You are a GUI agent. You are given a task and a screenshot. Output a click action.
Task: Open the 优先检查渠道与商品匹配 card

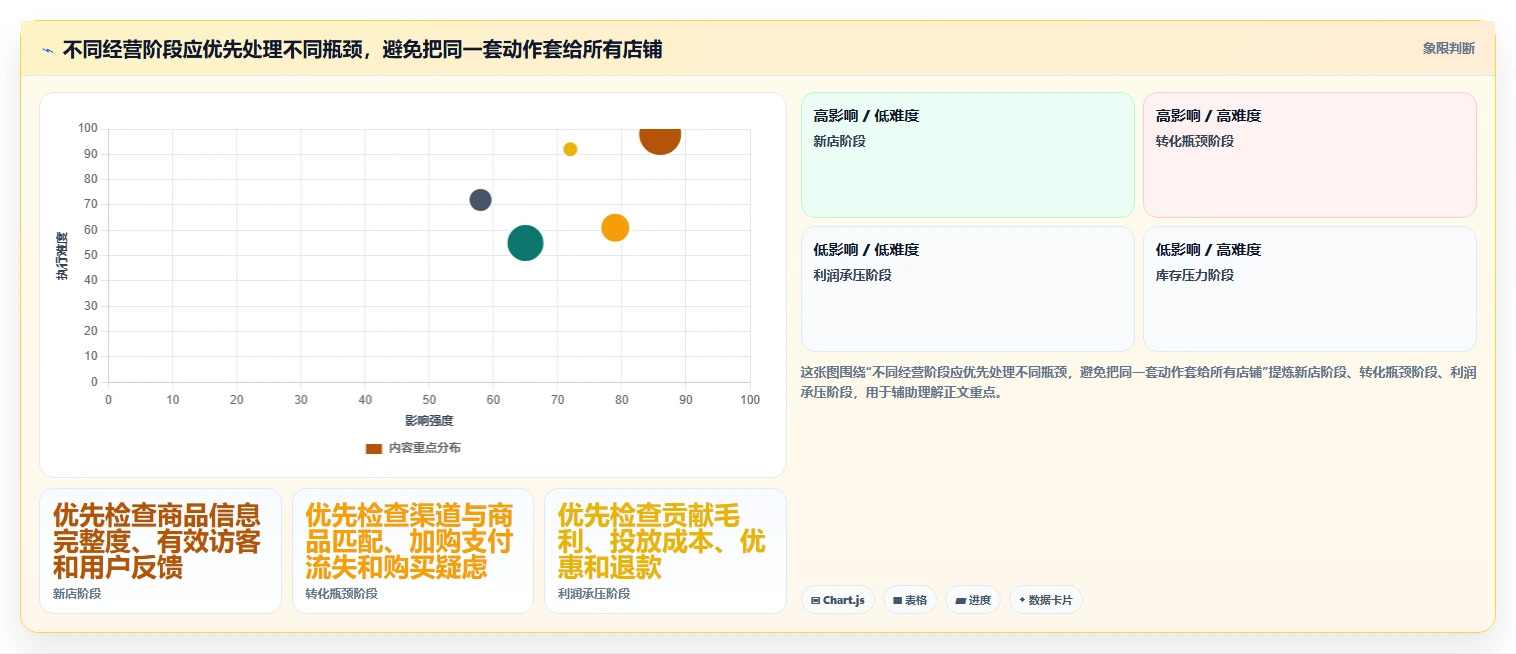click(x=413, y=551)
